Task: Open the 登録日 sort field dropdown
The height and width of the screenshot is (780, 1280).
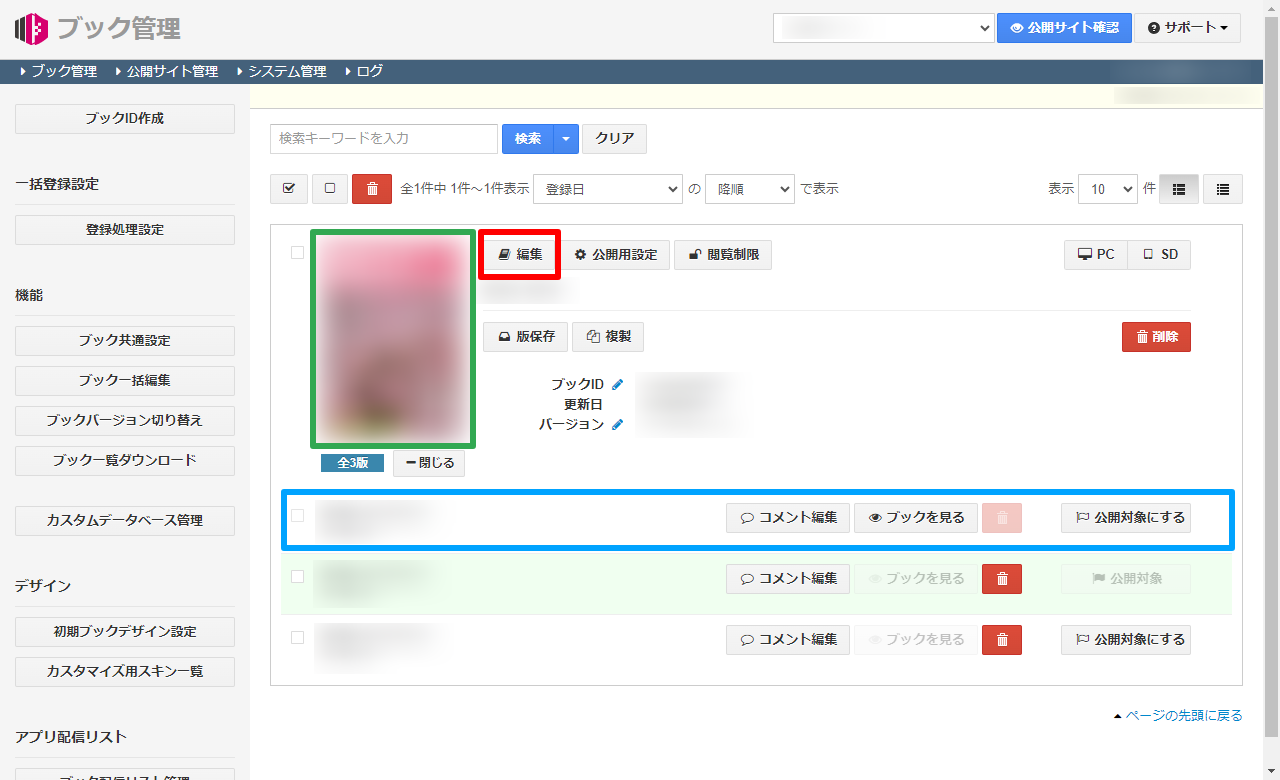Action: point(607,189)
